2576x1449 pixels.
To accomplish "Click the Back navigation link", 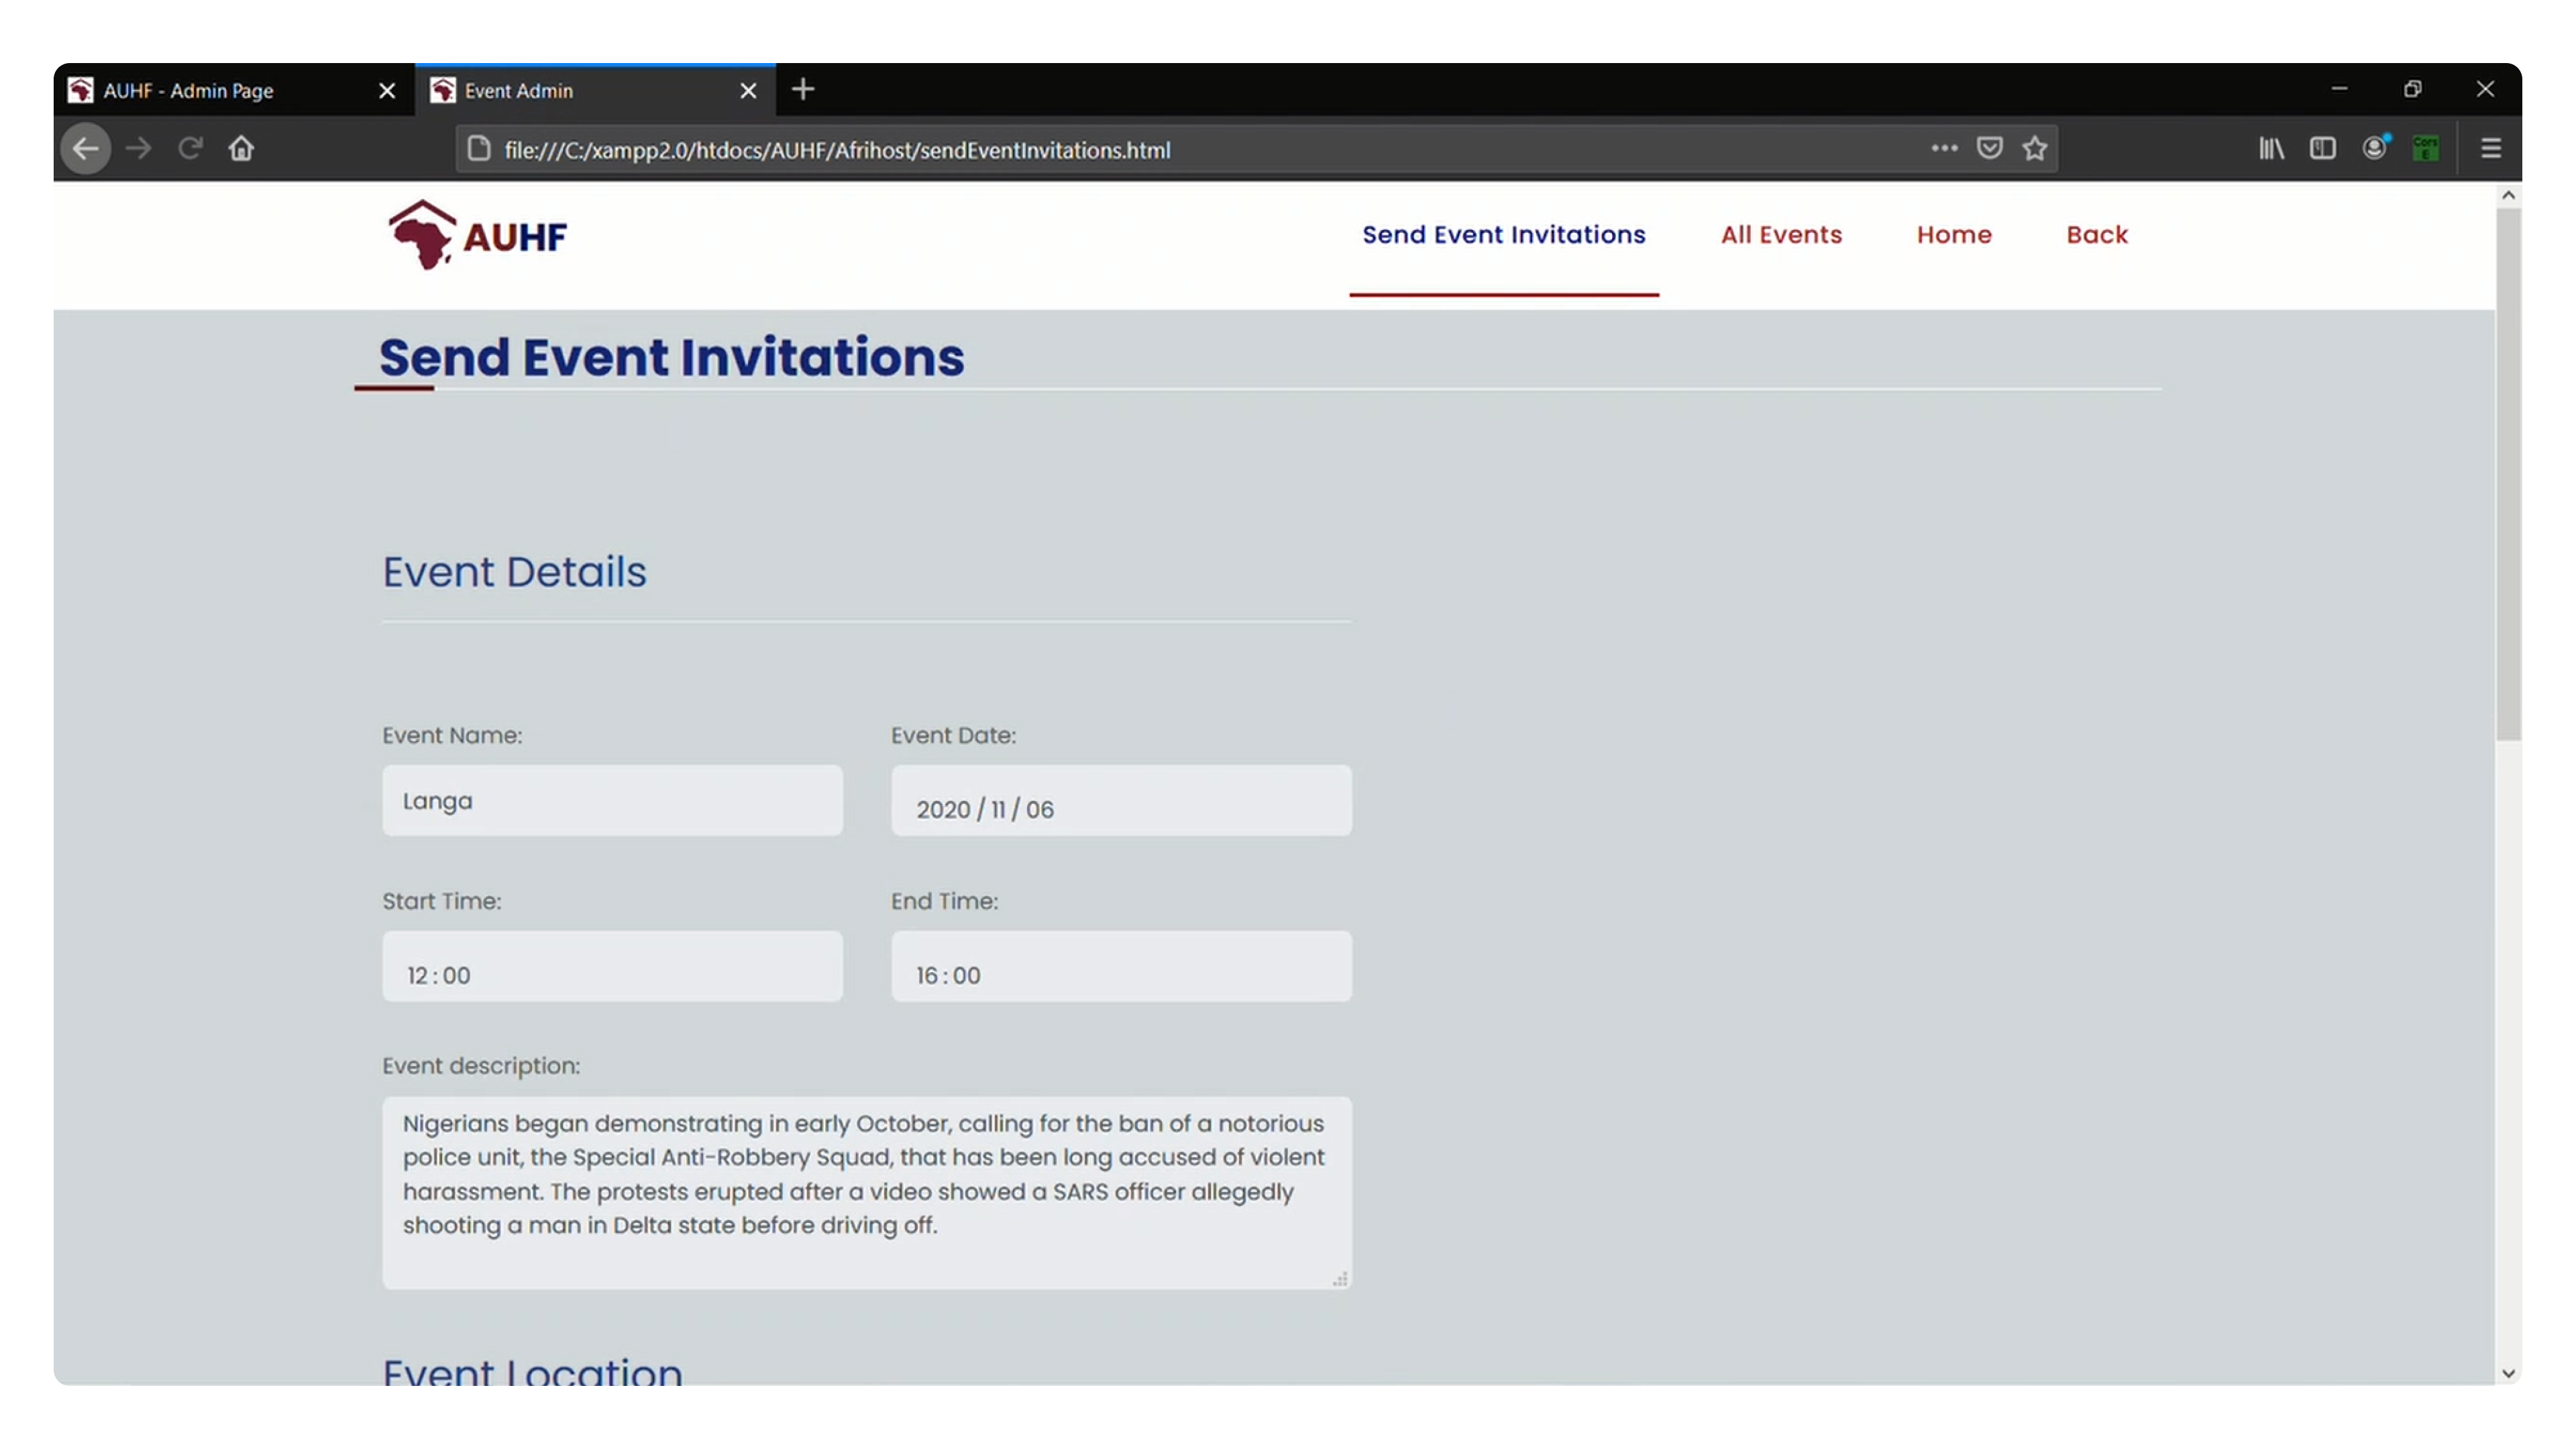I will (x=2097, y=234).
